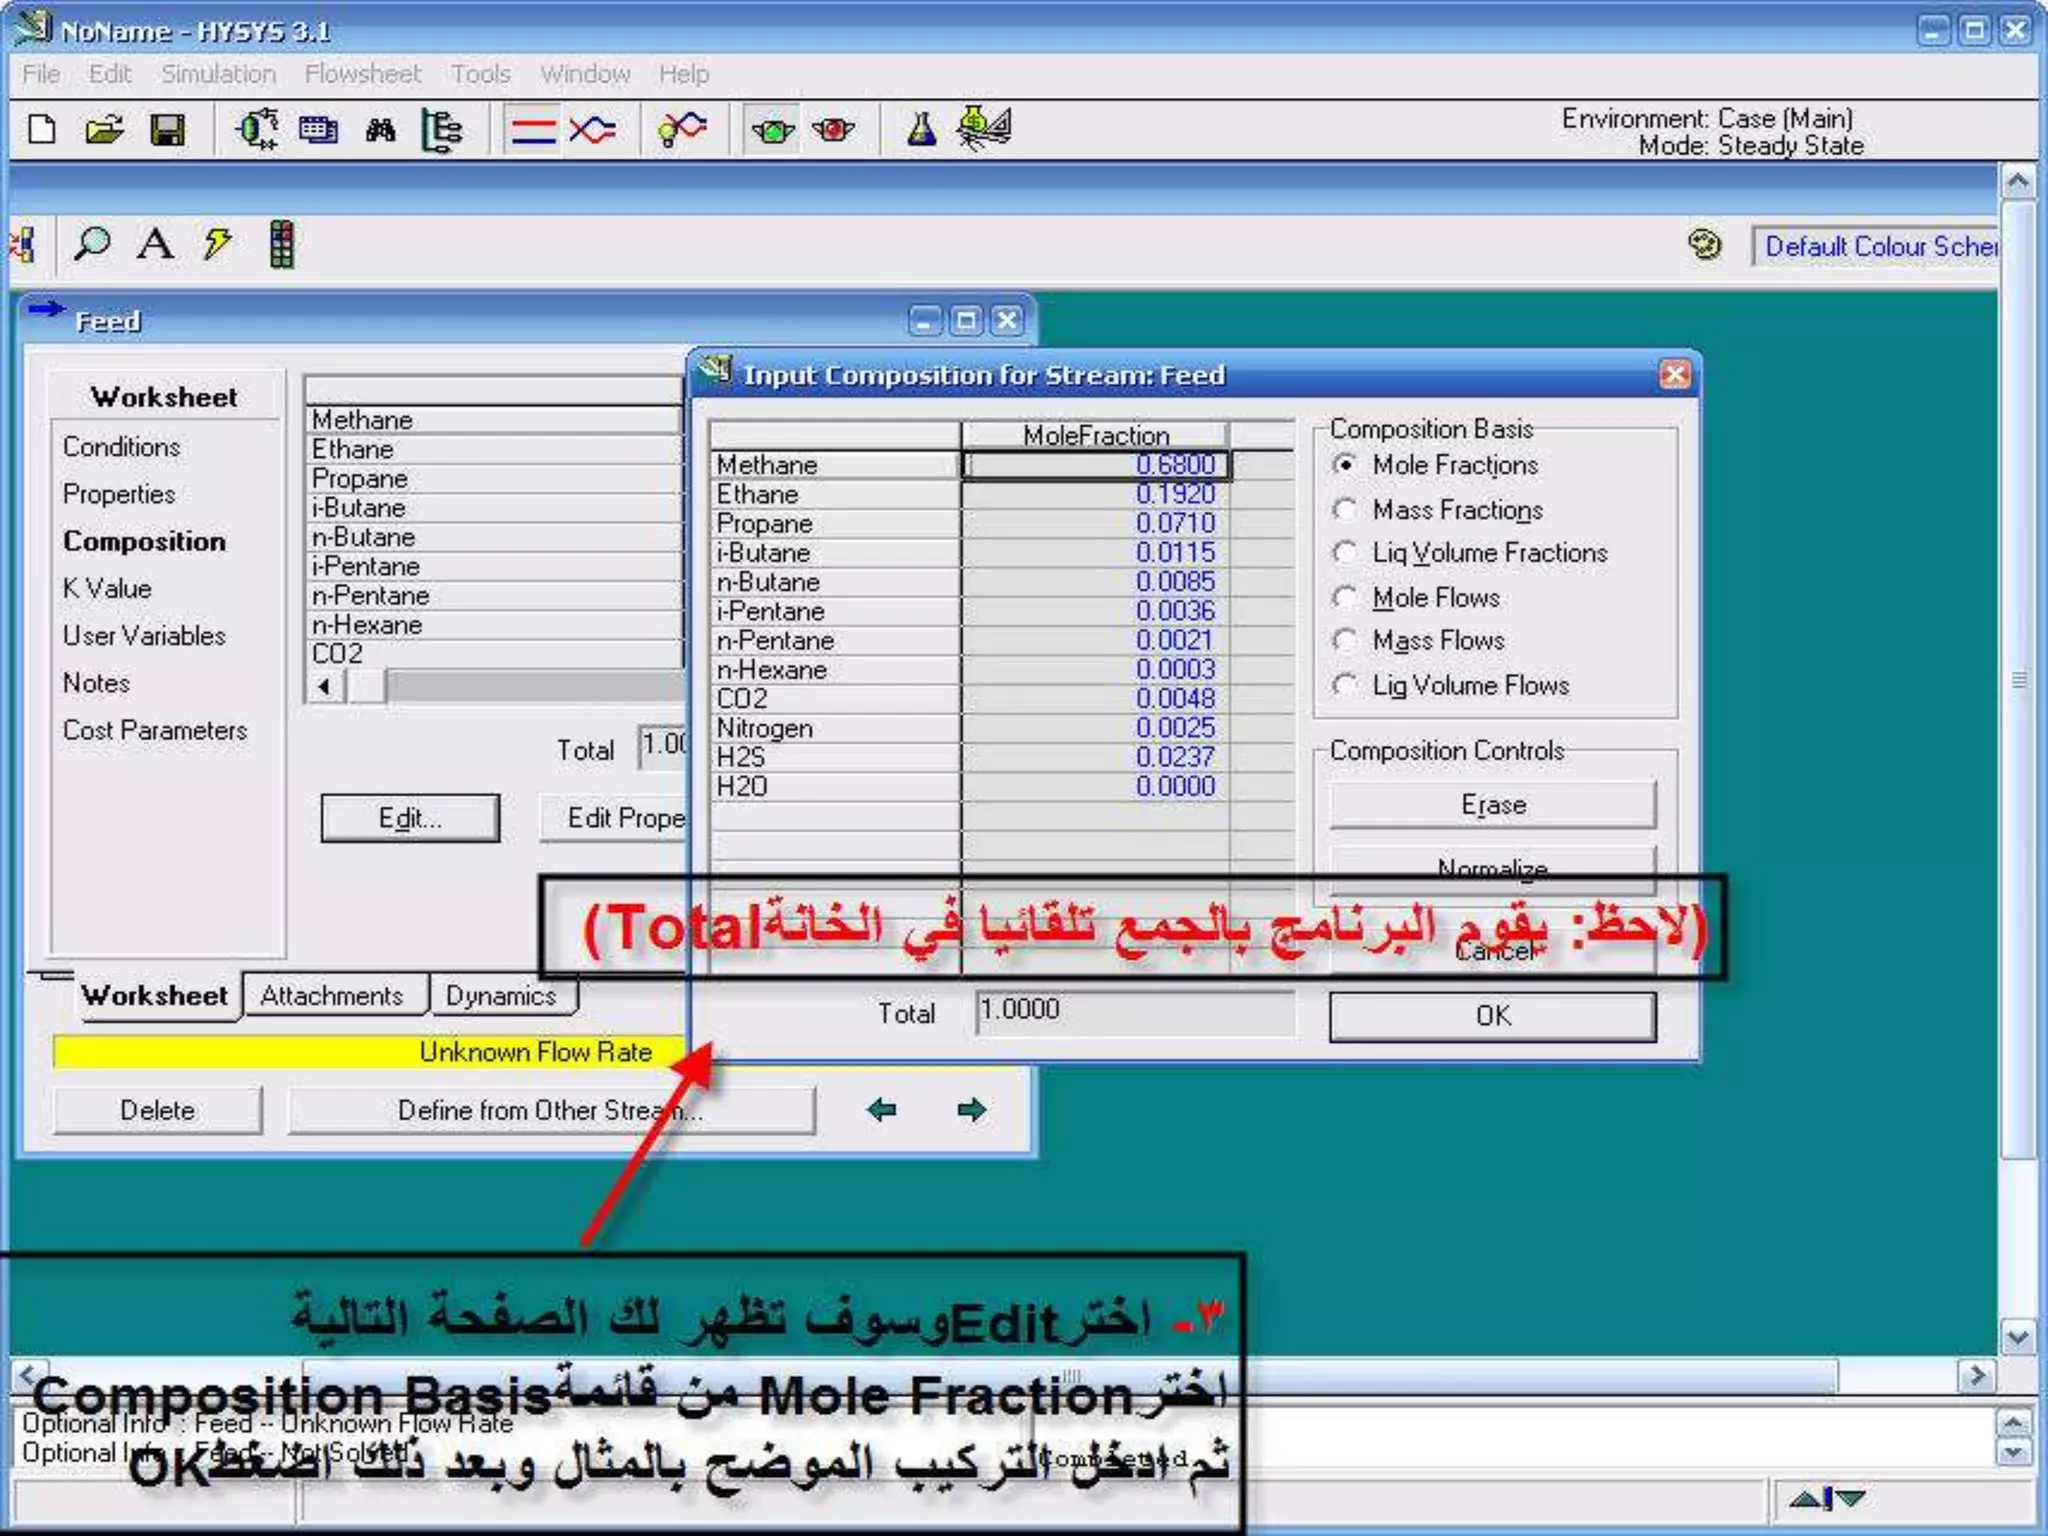The width and height of the screenshot is (2048, 1536).
Task: Click the binoculars Object Navigator icon
Action: (380, 130)
